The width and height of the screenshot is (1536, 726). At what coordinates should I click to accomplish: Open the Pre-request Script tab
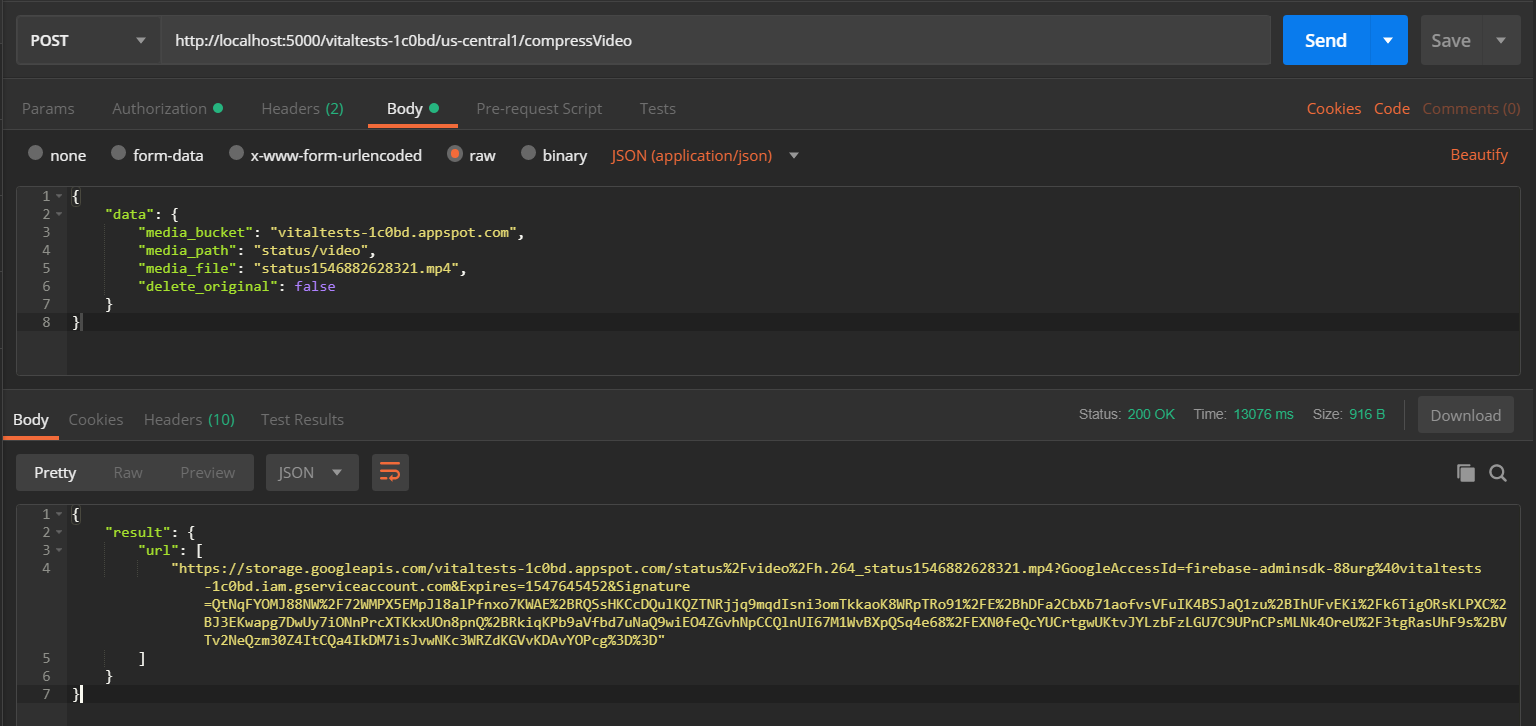539,108
